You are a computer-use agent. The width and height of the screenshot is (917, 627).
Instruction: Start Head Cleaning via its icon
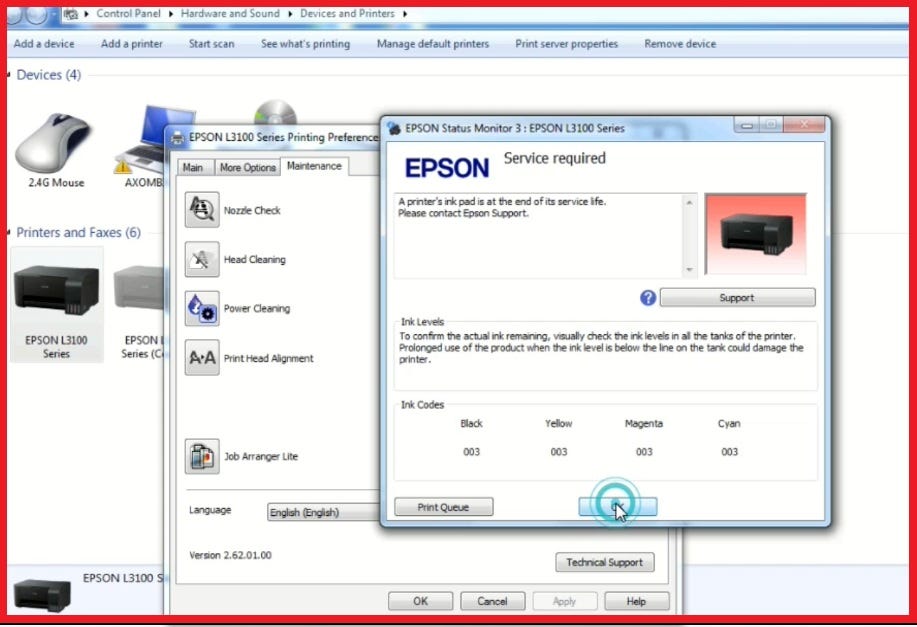click(x=202, y=259)
